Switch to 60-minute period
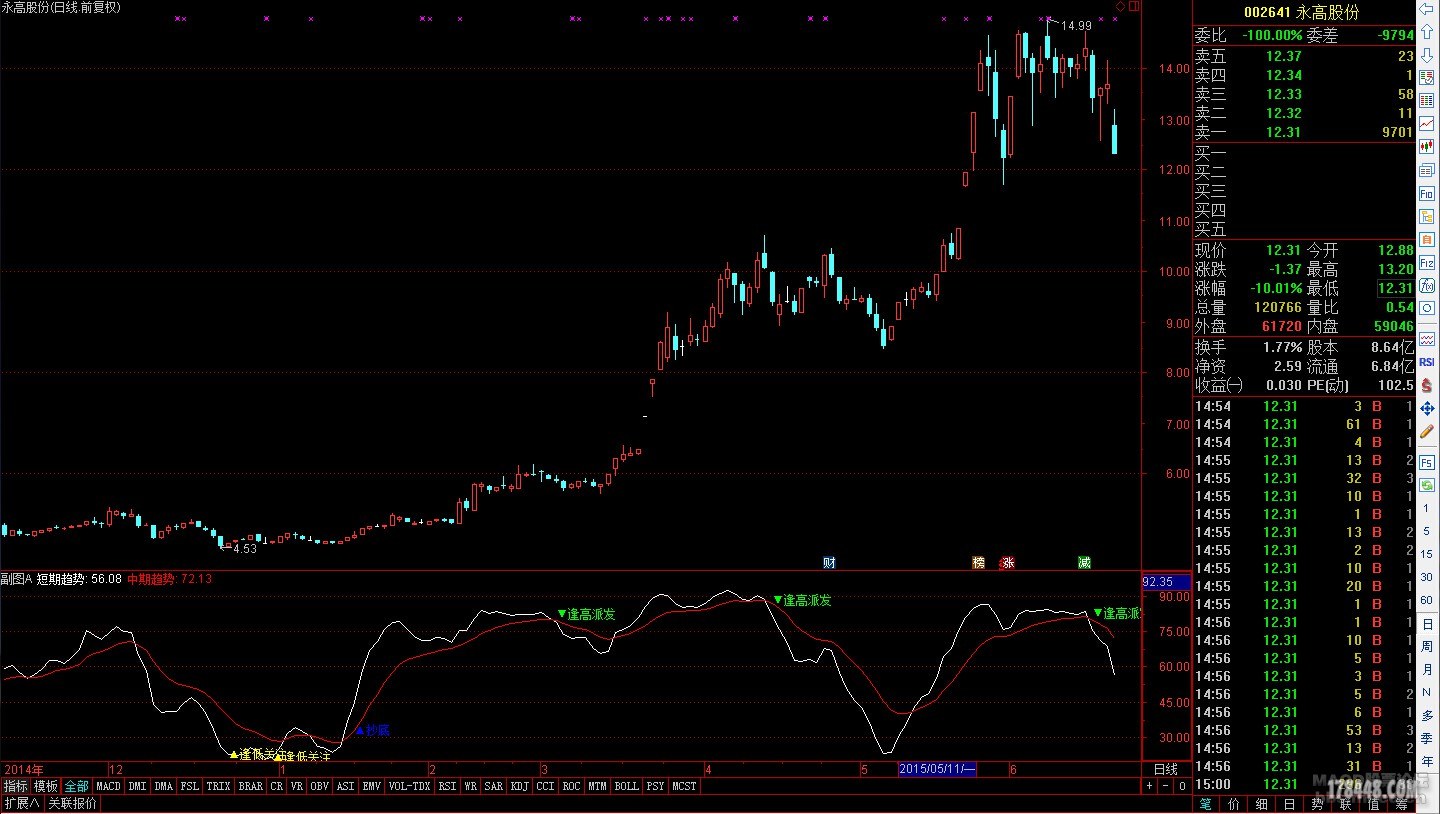The height and width of the screenshot is (814, 1440). (x=1427, y=600)
